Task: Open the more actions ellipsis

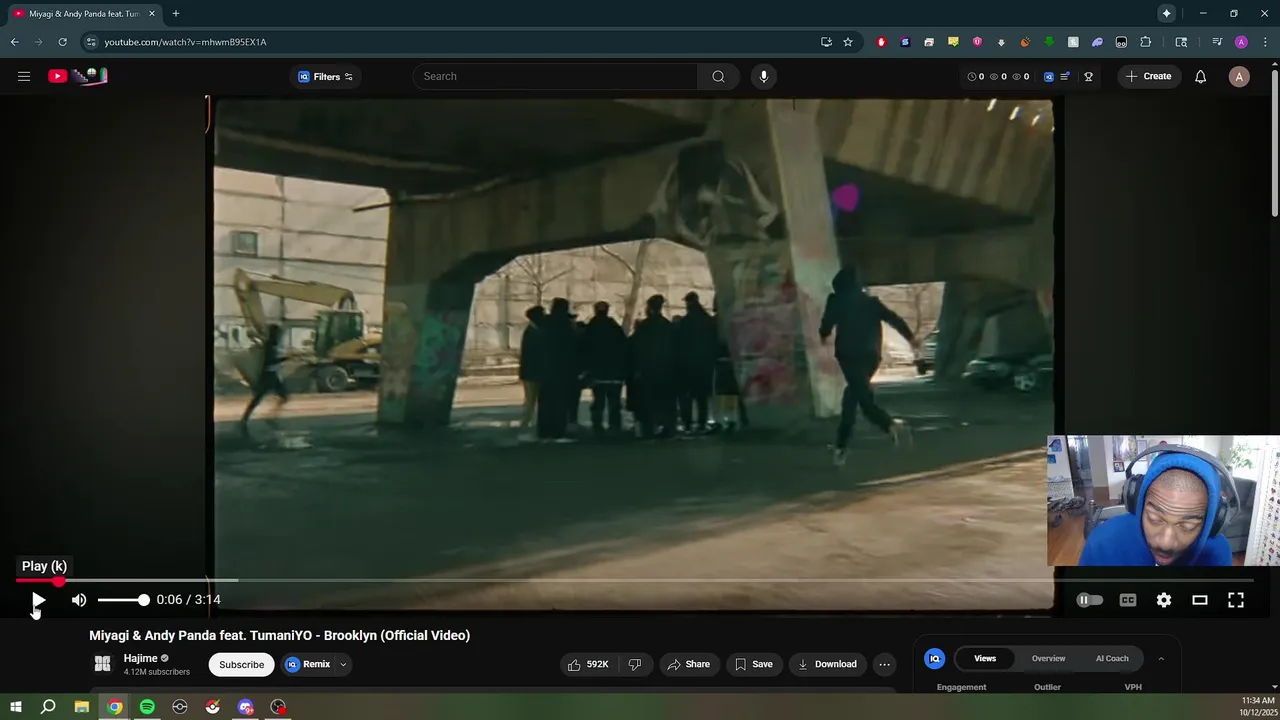Action: [x=884, y=664]
